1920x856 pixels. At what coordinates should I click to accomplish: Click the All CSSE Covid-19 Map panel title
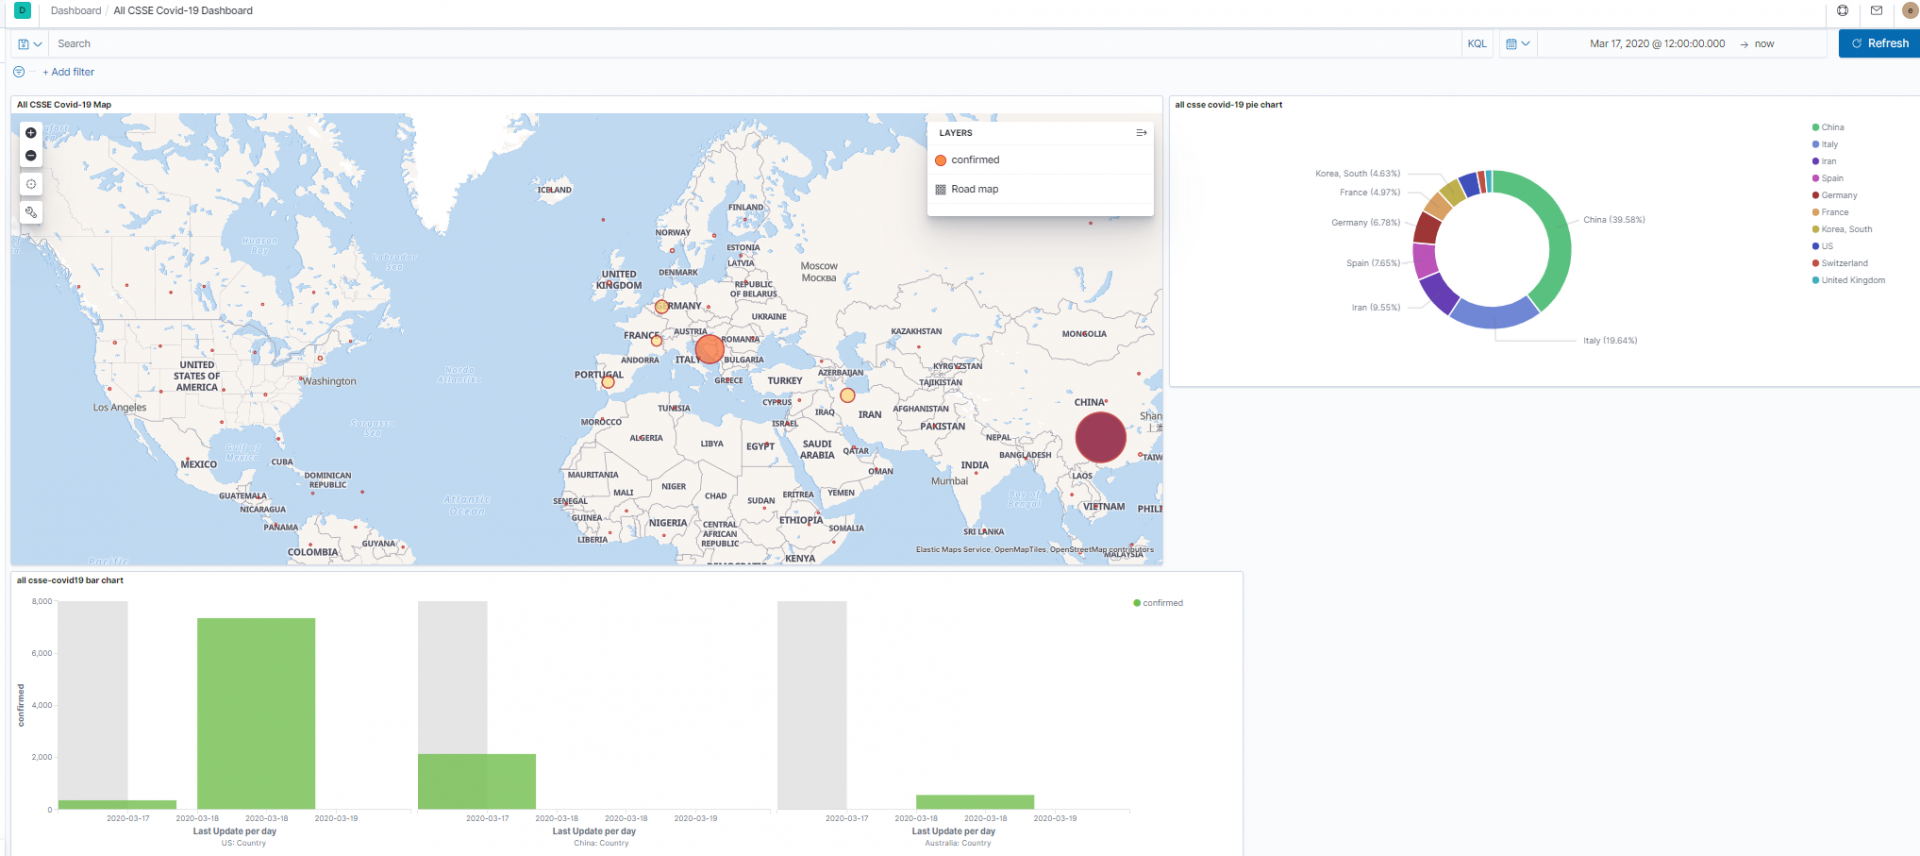point(64,104)
